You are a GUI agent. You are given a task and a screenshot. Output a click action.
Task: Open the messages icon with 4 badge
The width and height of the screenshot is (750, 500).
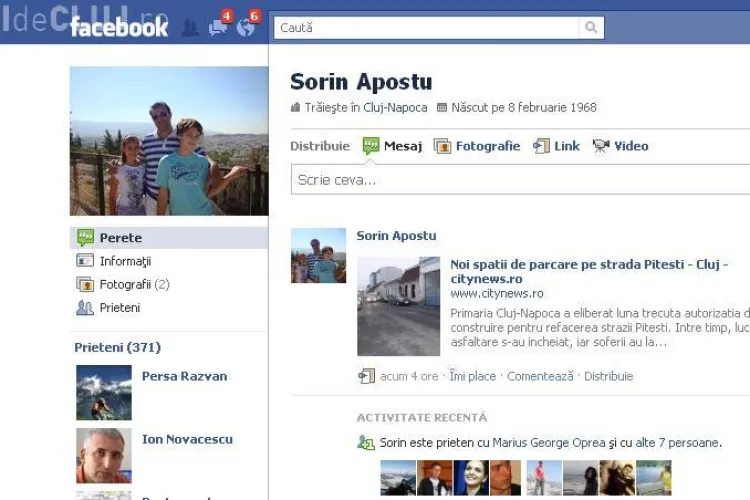pyautogui.click(x=218, y=27)
